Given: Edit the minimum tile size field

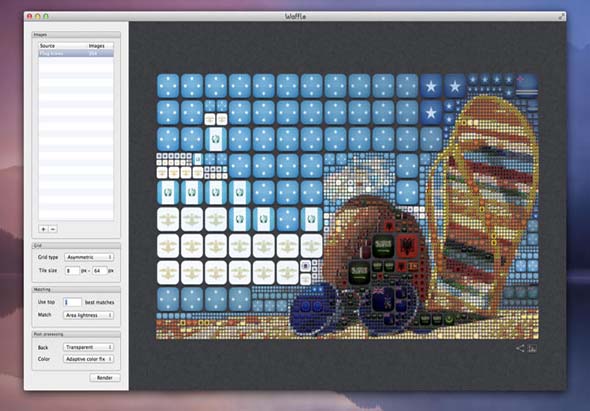Looking at the screenshot, I should pyautogui.click(x=72, y=271).
